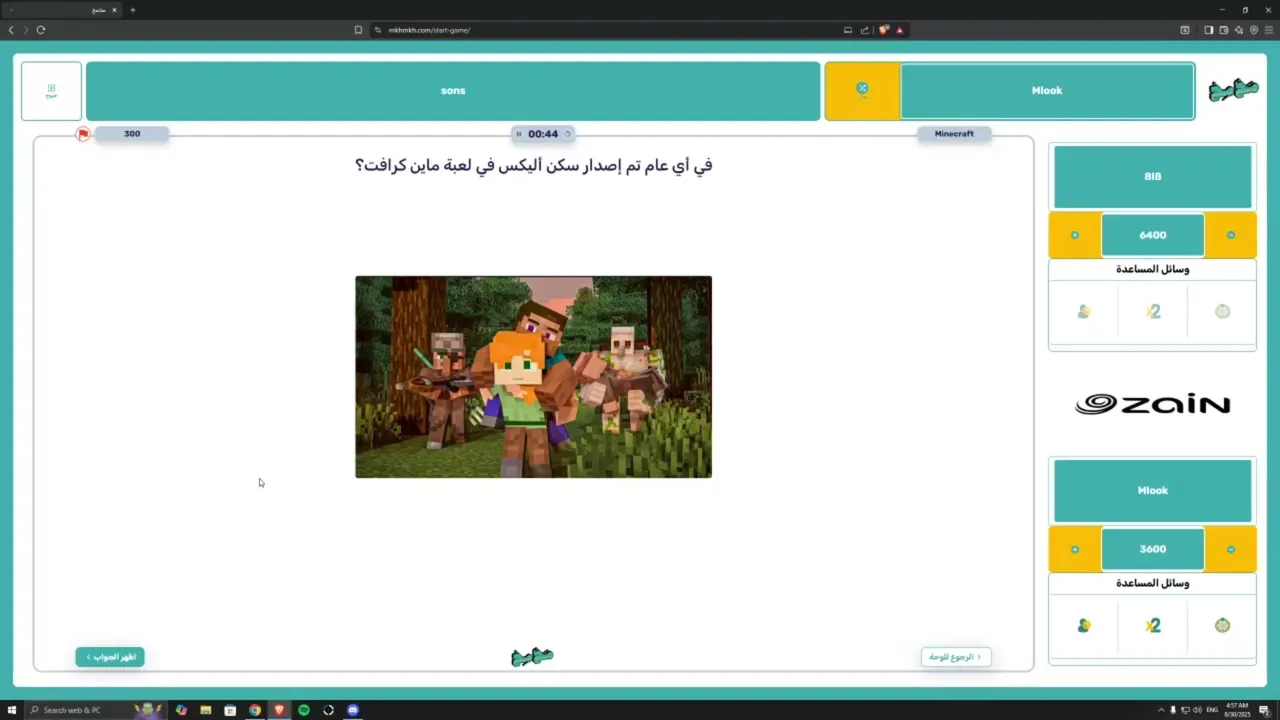The image size is (1280, 720).
Task: Open the browser hamburger menu
Action: pos(1268,30)
